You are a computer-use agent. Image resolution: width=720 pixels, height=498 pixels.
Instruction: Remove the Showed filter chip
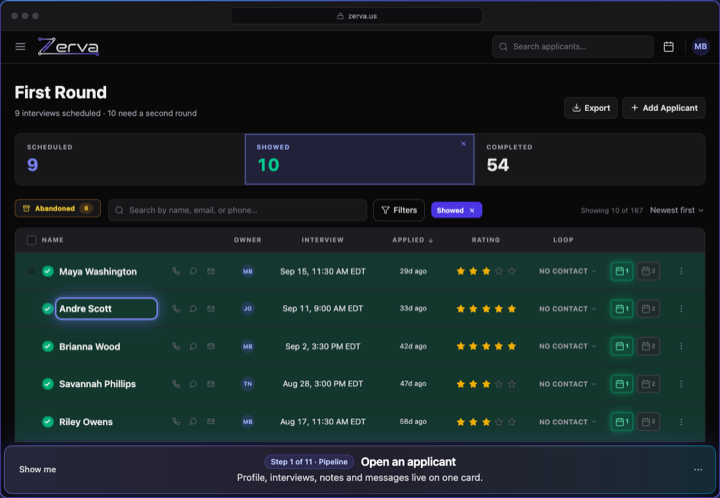point(472,210)
